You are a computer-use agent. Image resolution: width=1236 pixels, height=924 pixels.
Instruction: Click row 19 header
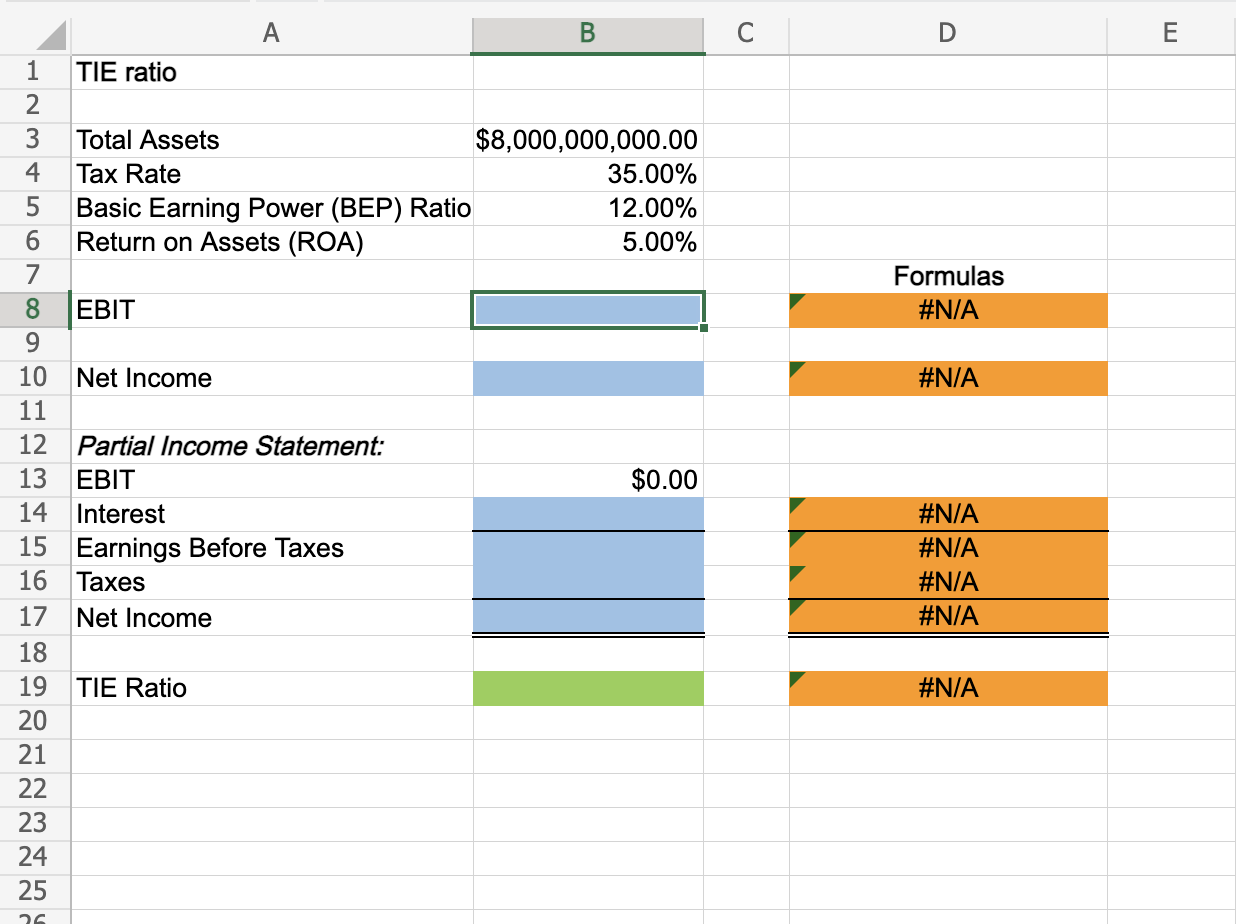[36, 688]
